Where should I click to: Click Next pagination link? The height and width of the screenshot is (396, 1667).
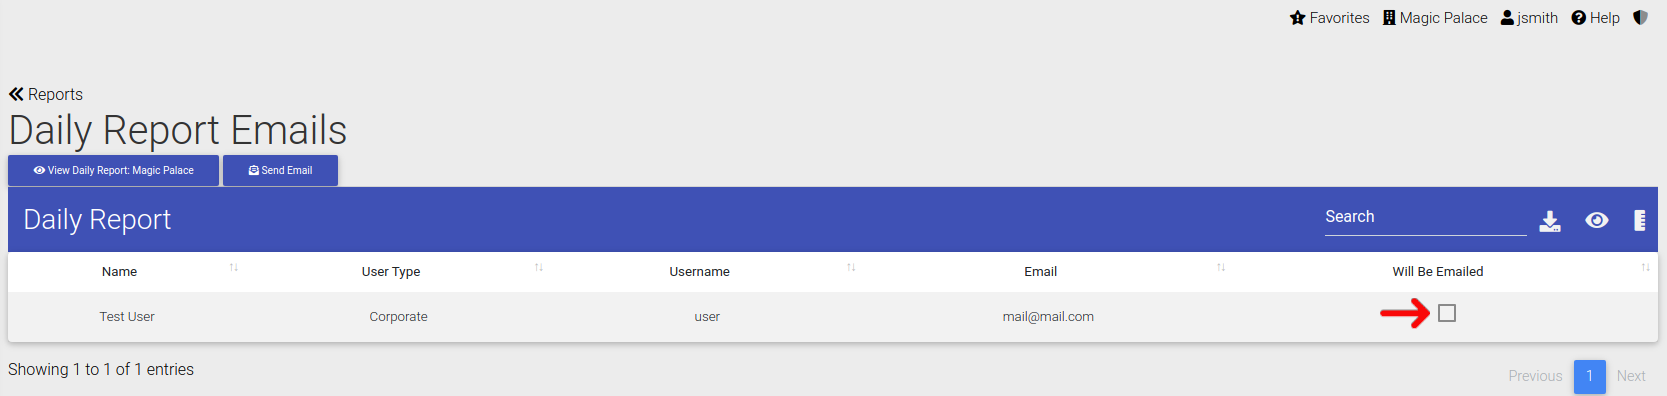pyautogui.click(x=1631, y=376)
